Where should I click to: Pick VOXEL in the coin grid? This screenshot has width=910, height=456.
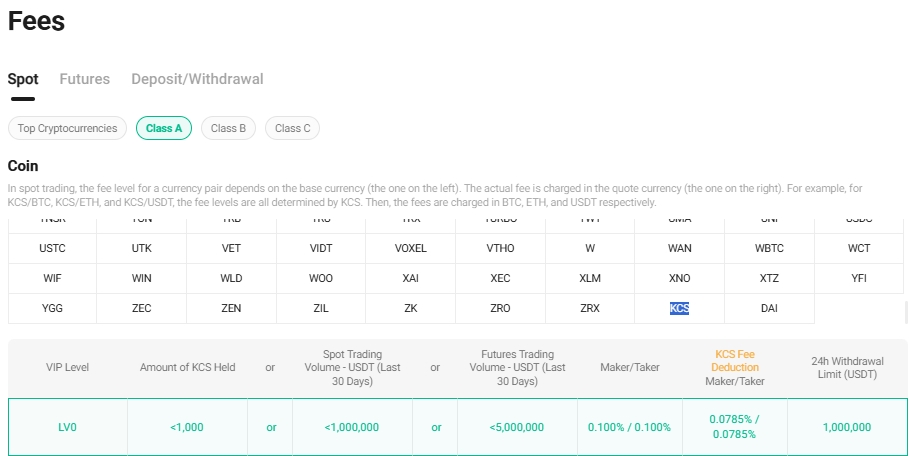click(410, 248)
